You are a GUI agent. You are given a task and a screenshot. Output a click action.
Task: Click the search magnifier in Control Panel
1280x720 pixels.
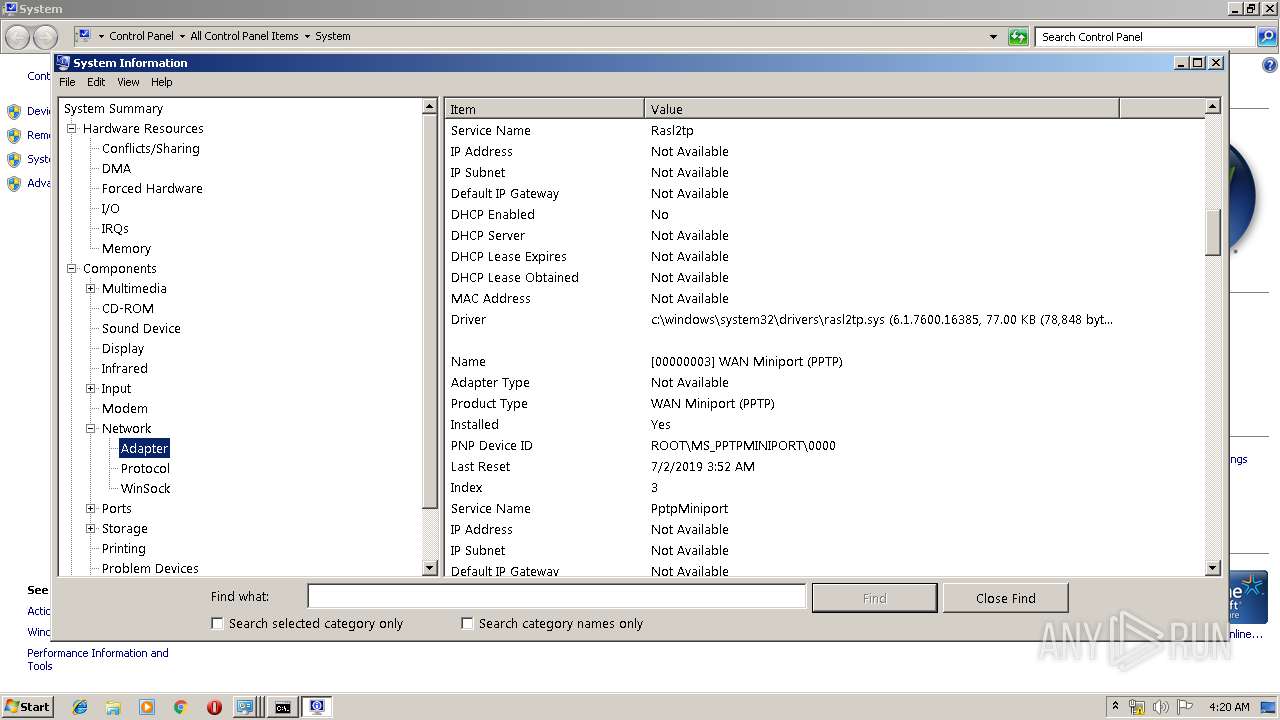point(1266,37)
